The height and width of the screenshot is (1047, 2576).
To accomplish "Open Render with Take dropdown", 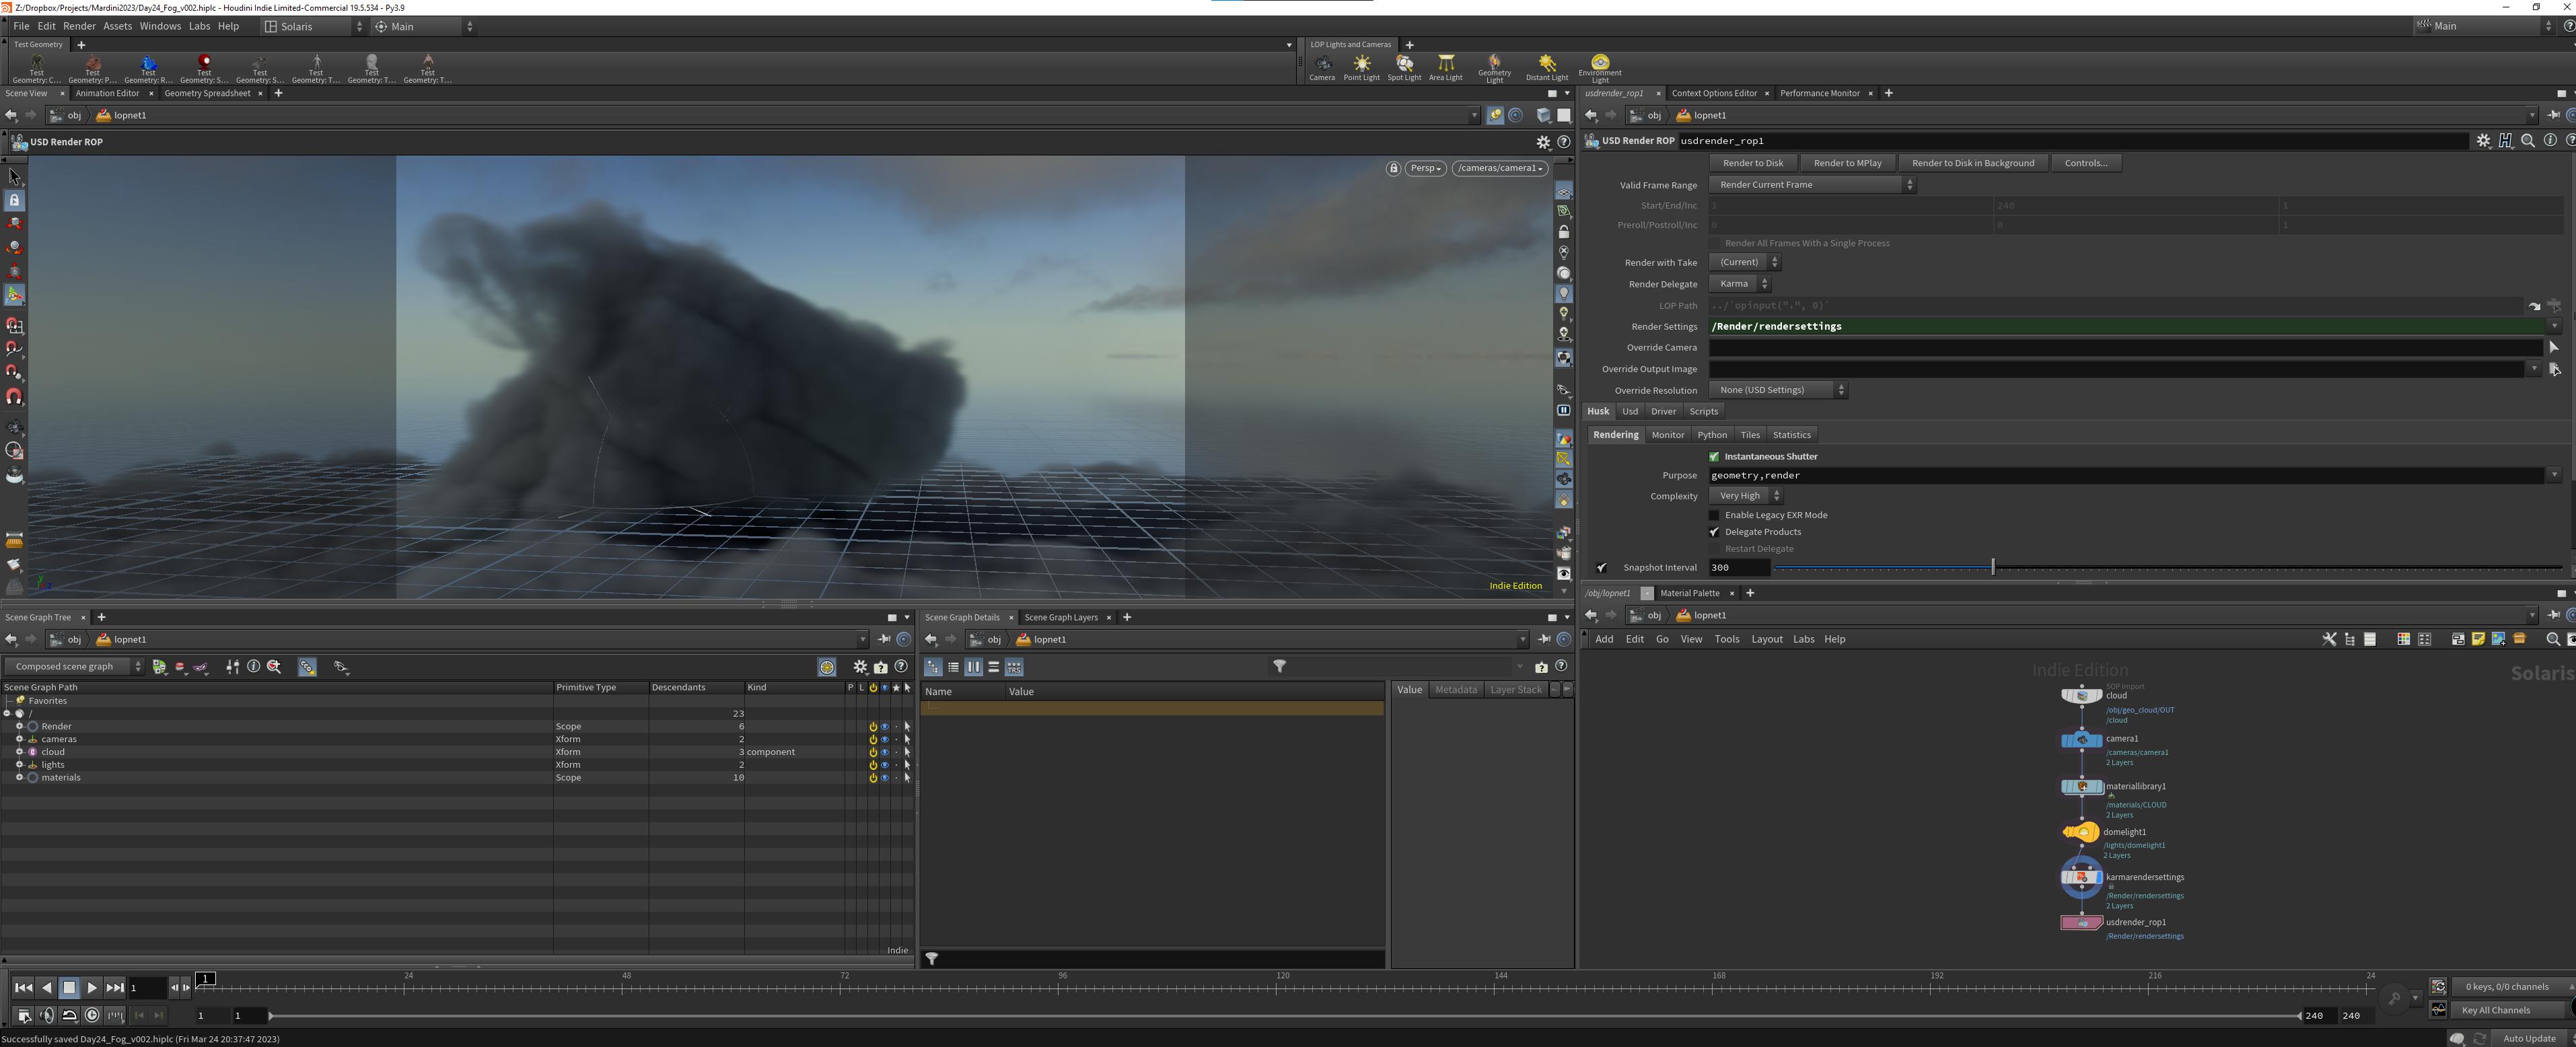I will (1744, 263).
